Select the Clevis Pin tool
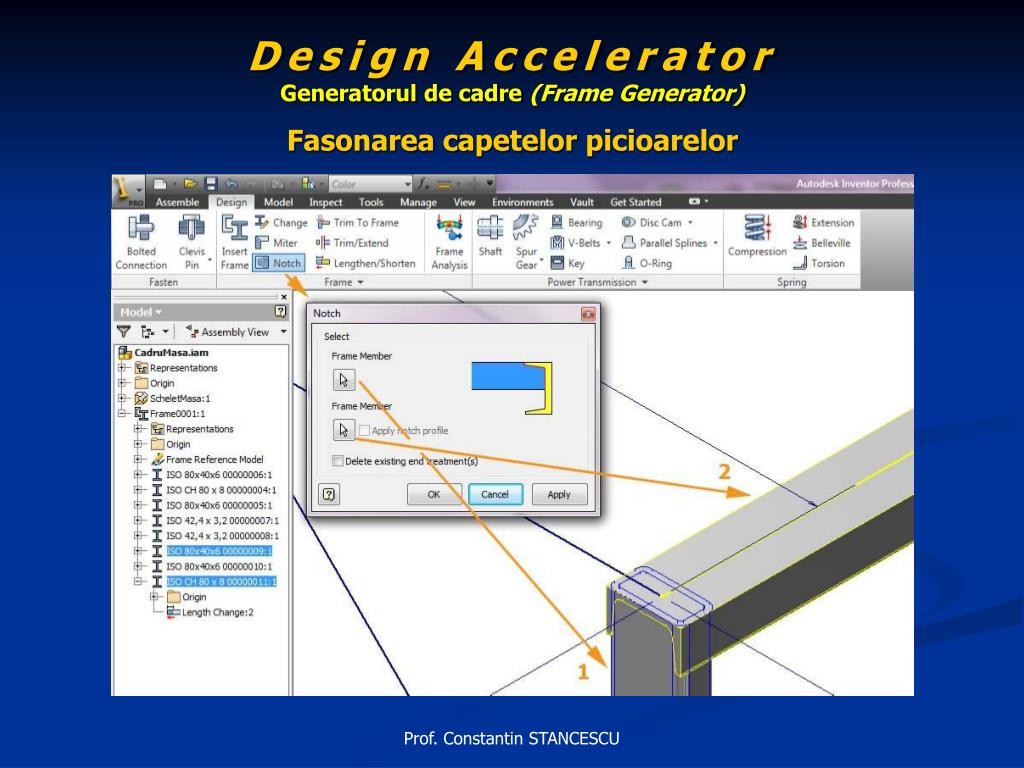Screen dimensions: 1024x768 [x=191, y=242]
